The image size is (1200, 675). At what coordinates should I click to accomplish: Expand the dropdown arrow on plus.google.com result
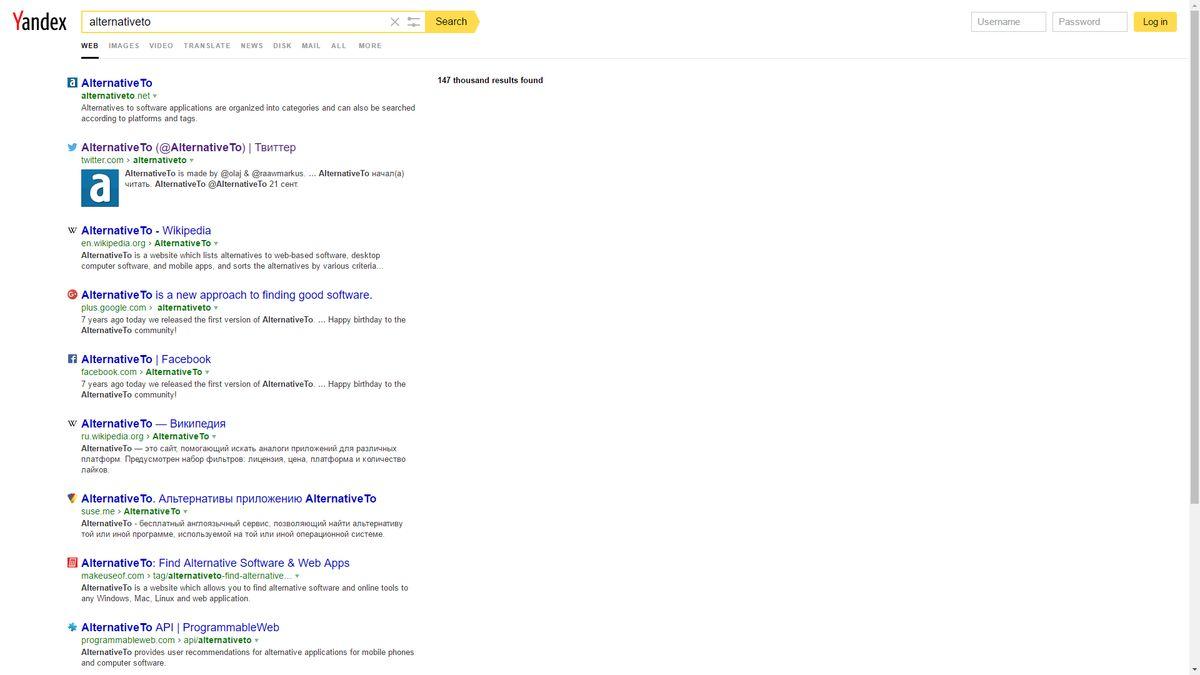[216, 308]
